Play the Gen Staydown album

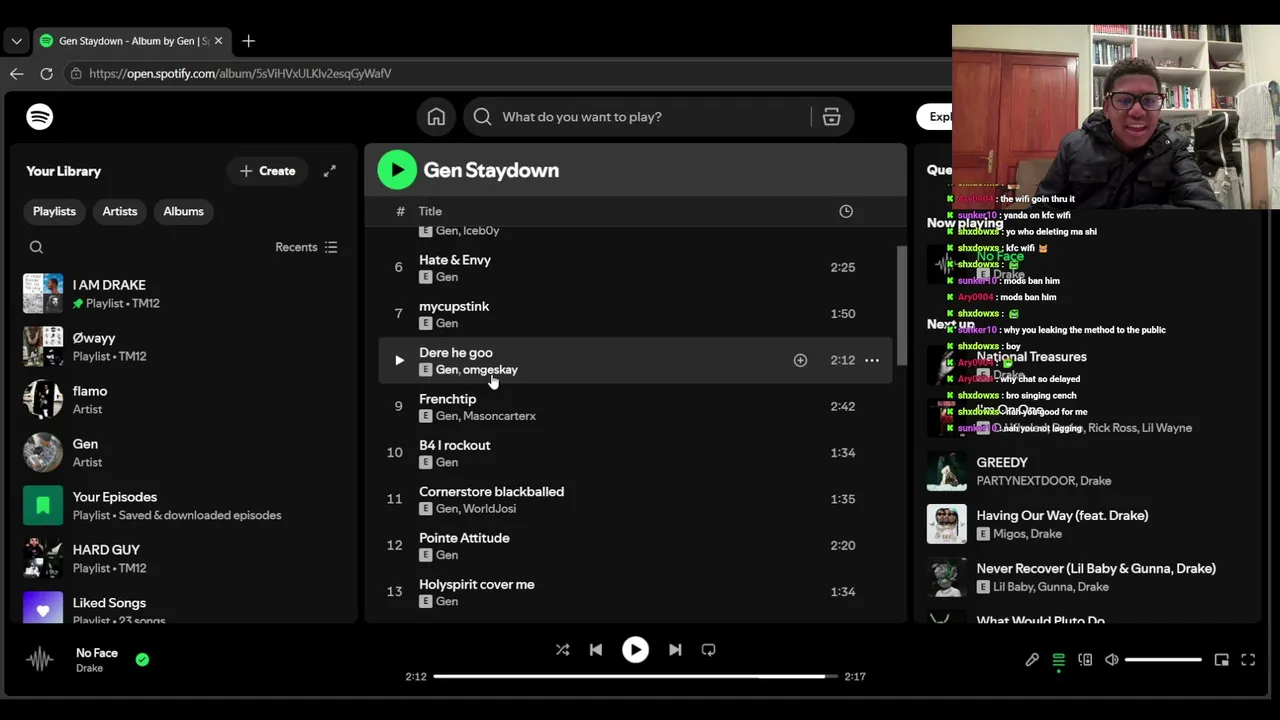[397, 170]
